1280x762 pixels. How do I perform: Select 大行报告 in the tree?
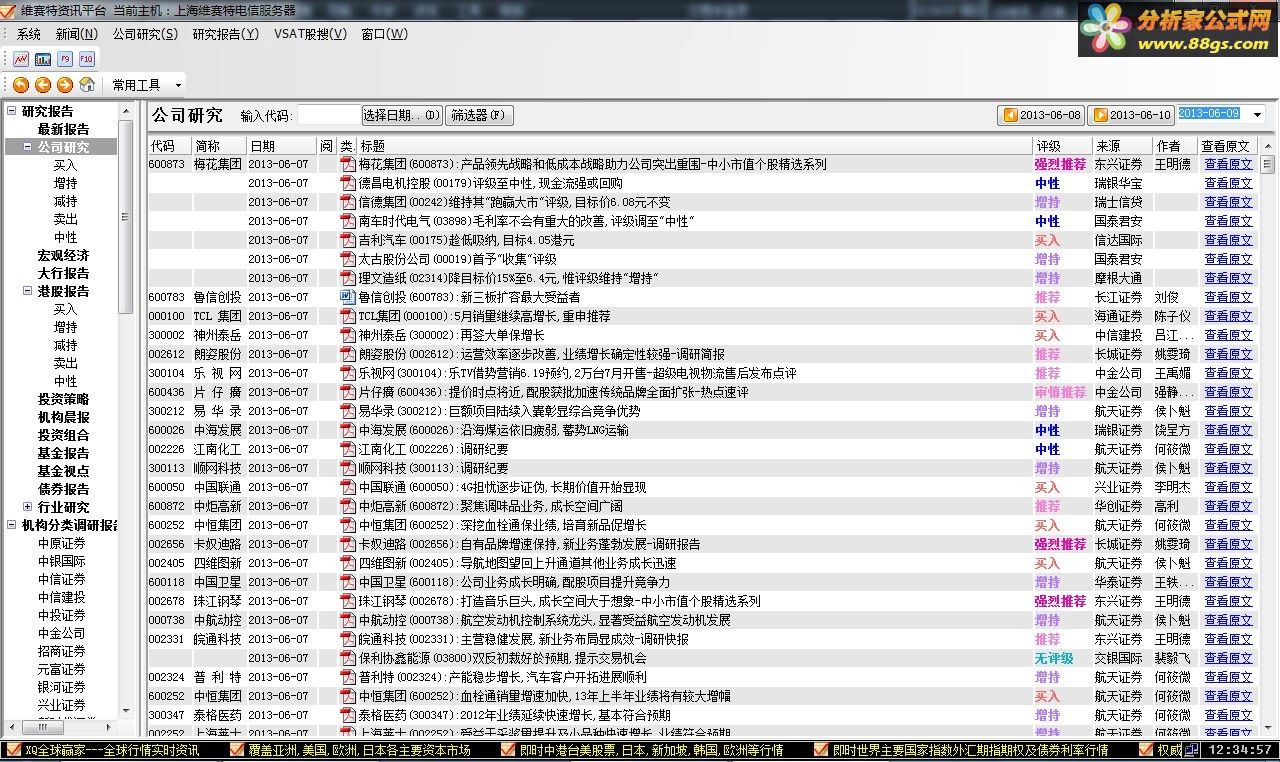[63, 273]
